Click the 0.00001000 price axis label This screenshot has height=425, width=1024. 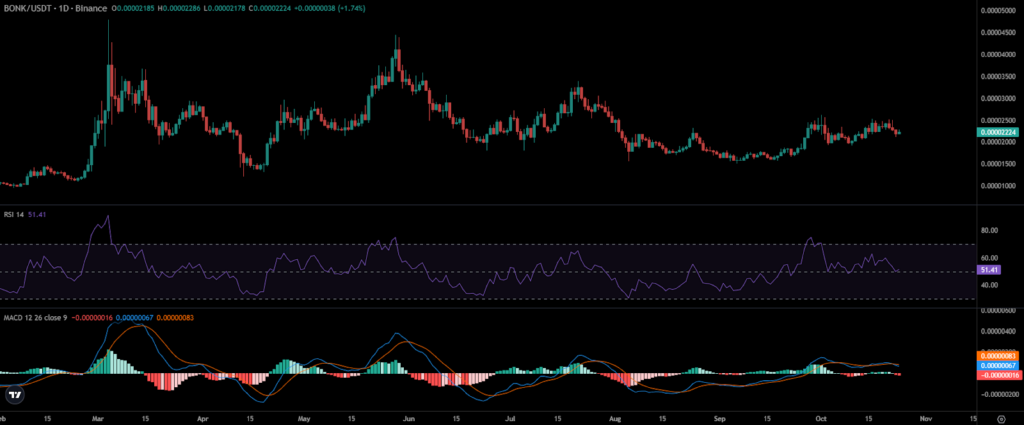pos(998,185)
